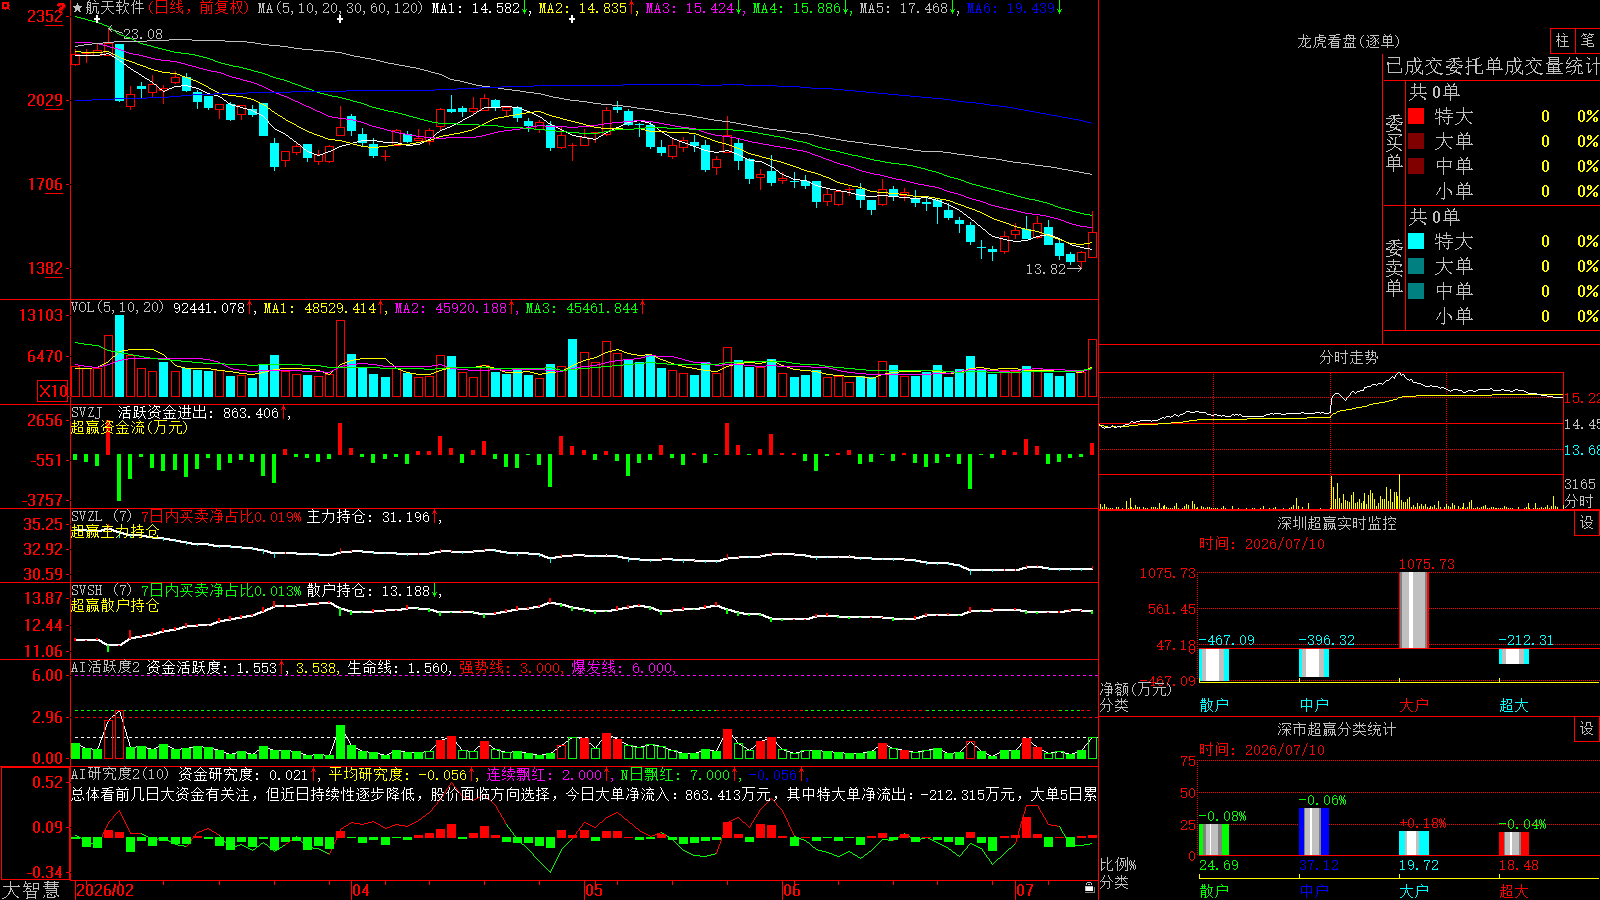Click the 23.08 high price annotation
1600x900 pixels.
coord(142,34)
